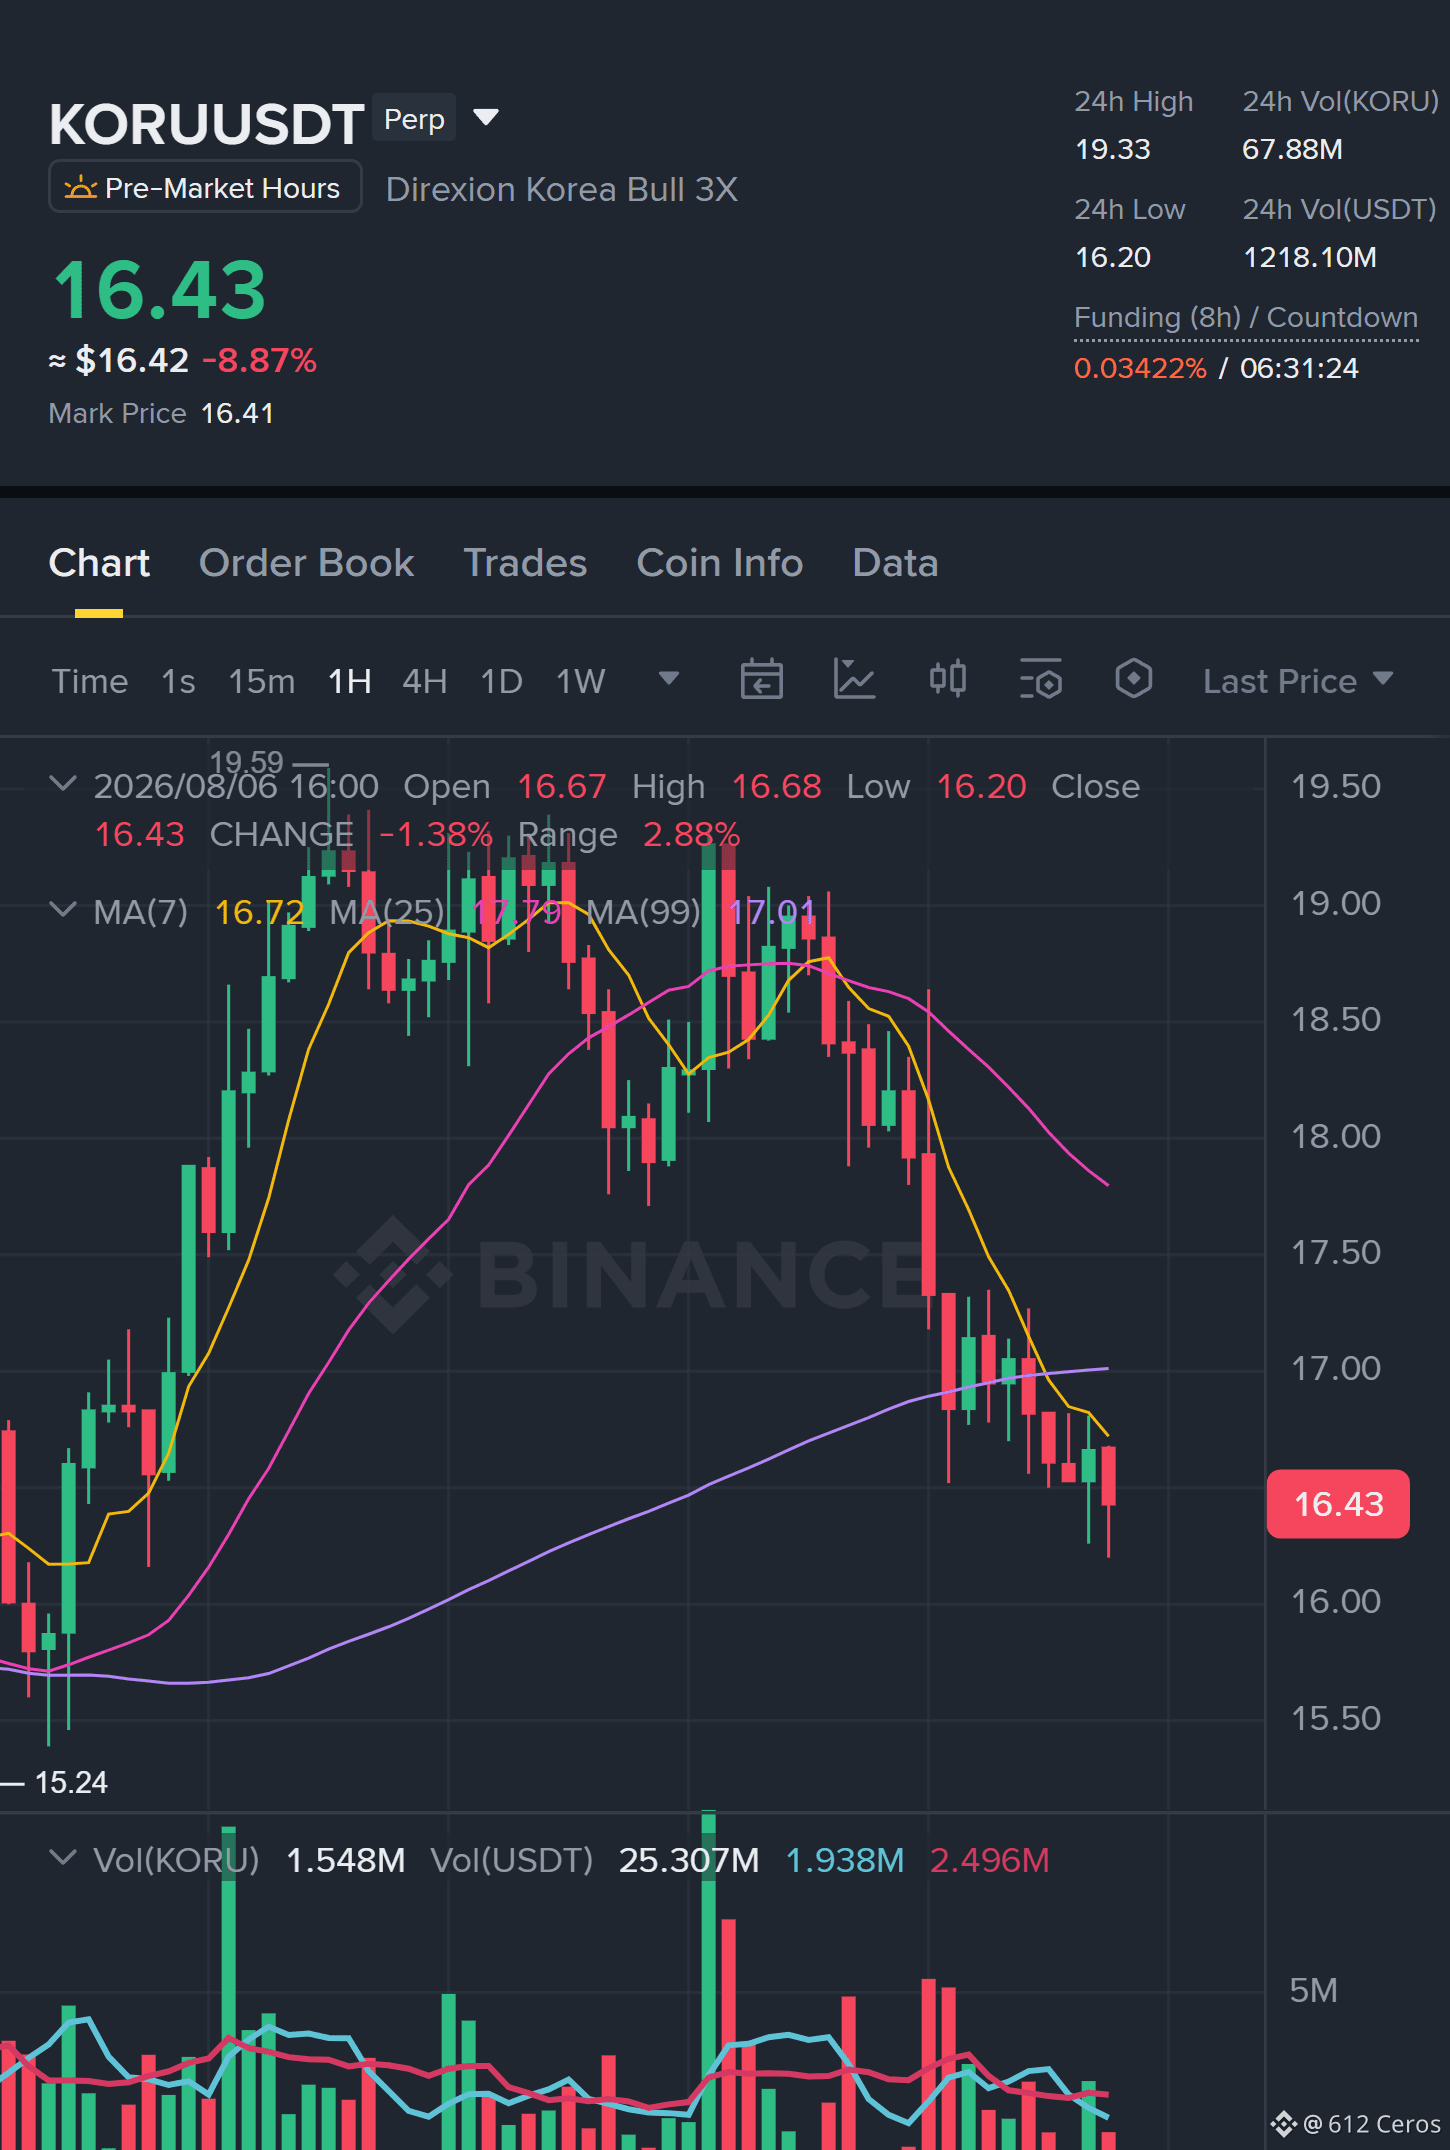Click the Funding (8h) / Countdown label

click(x=1246, y=317)
